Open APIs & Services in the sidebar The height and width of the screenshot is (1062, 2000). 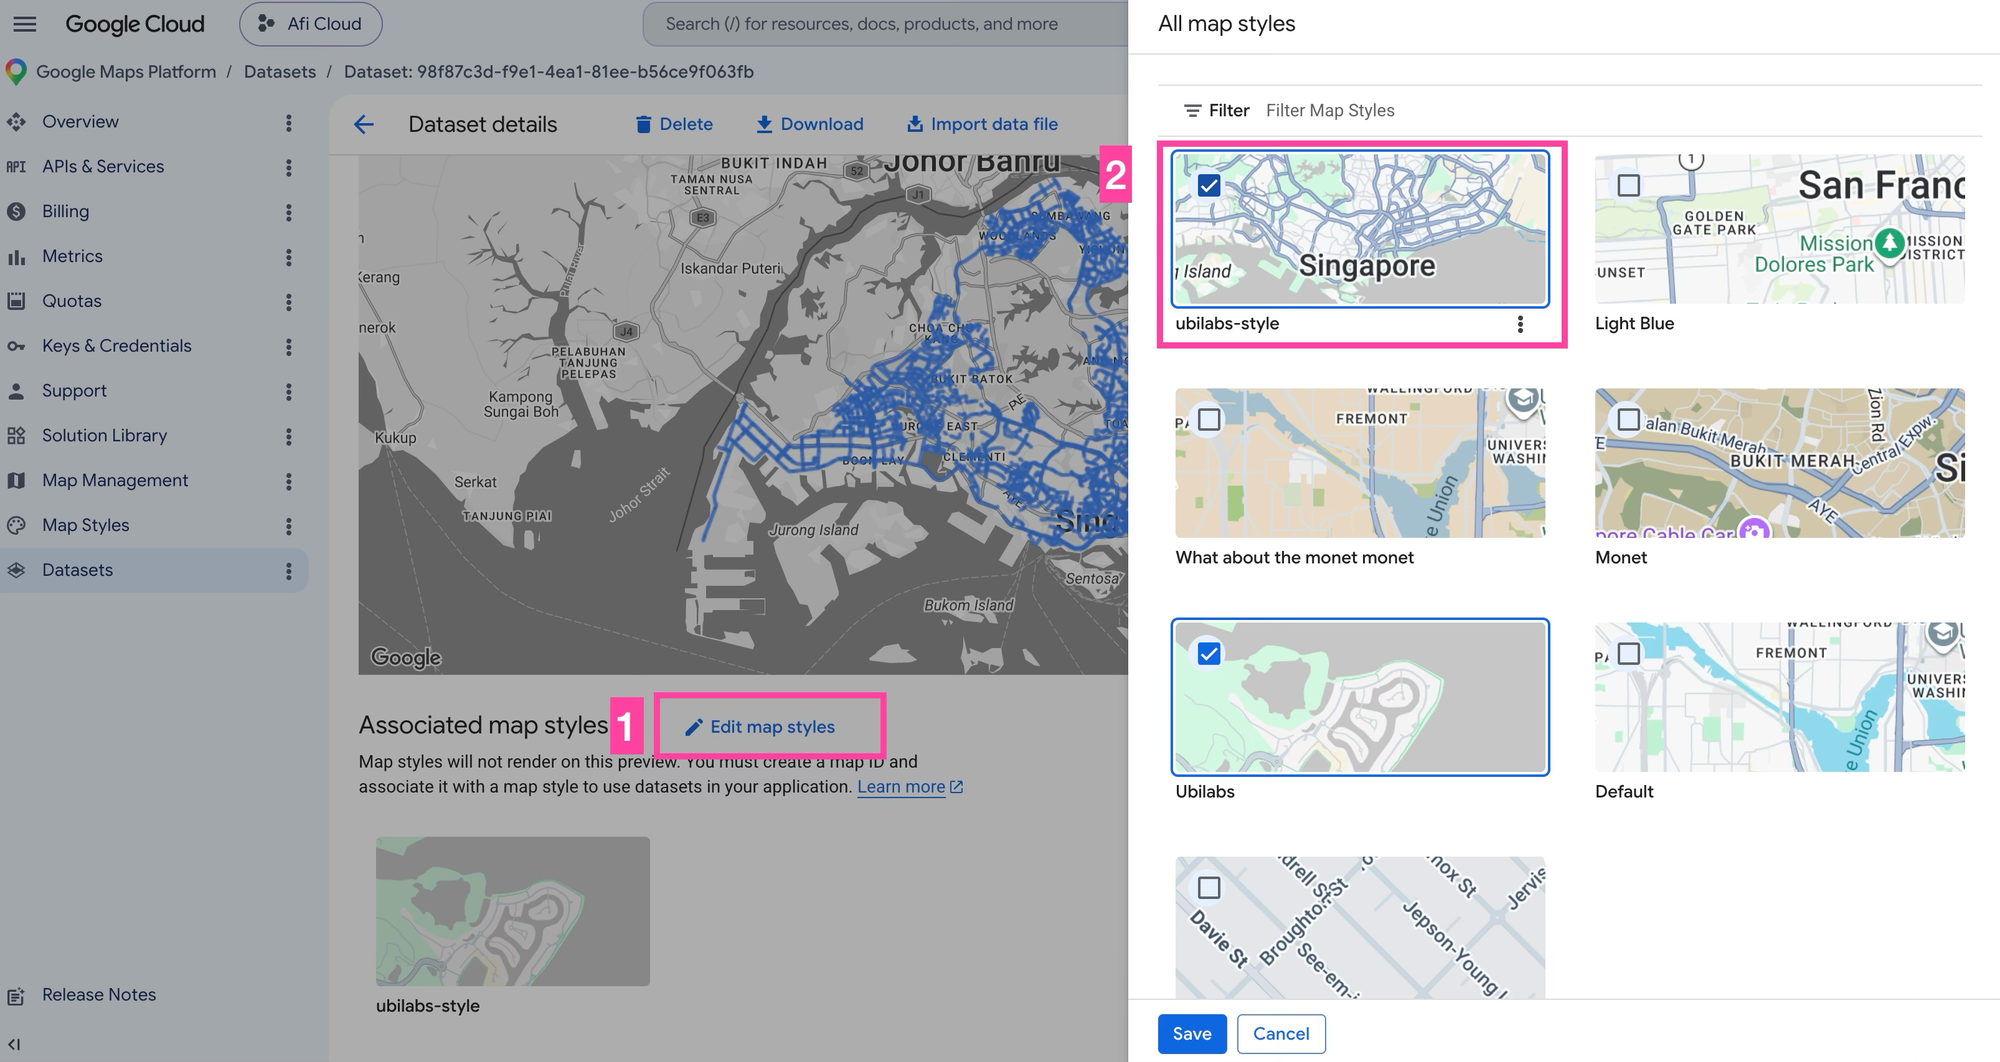[103, 167]
